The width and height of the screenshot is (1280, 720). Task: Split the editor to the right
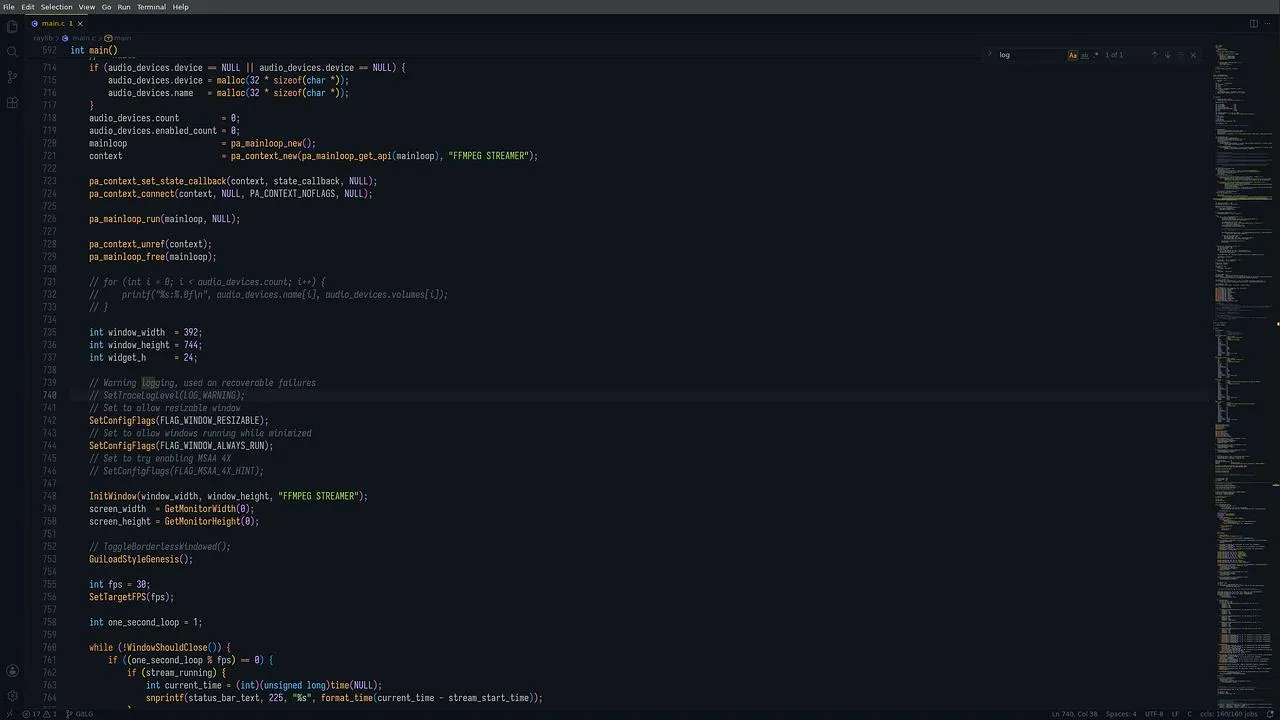tap(1253, 23)
